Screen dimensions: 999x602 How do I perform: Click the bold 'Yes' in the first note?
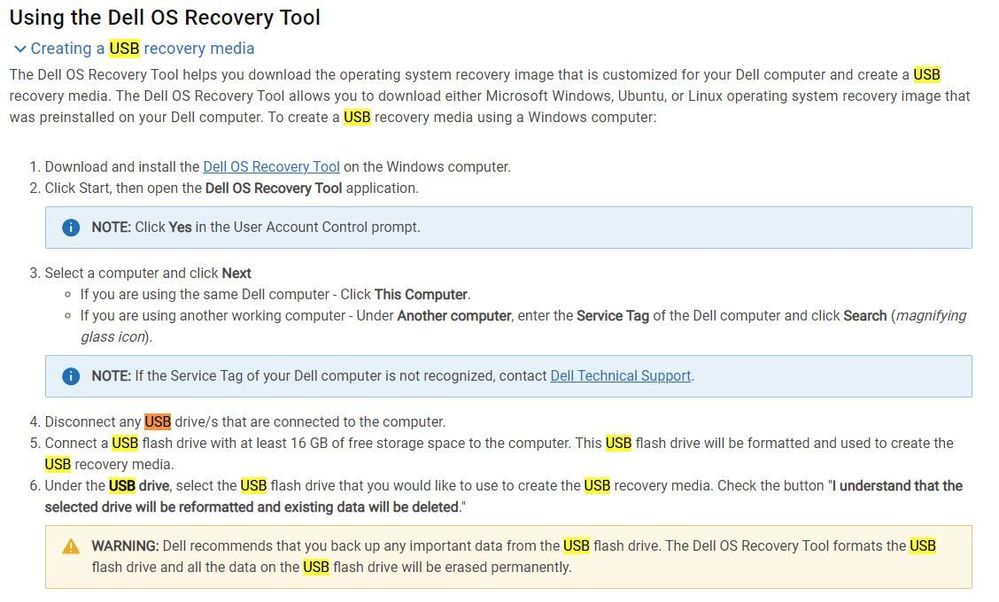pyautogui.click(x=180, y=227)
